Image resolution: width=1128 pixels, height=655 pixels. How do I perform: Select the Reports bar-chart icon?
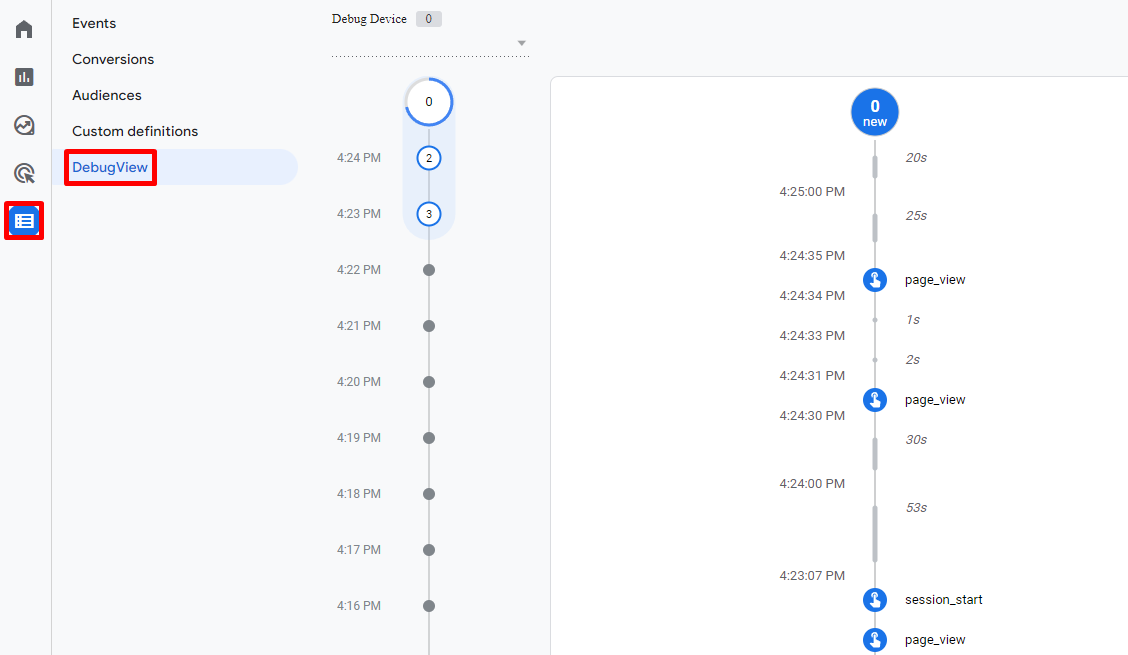pos(24,76)
